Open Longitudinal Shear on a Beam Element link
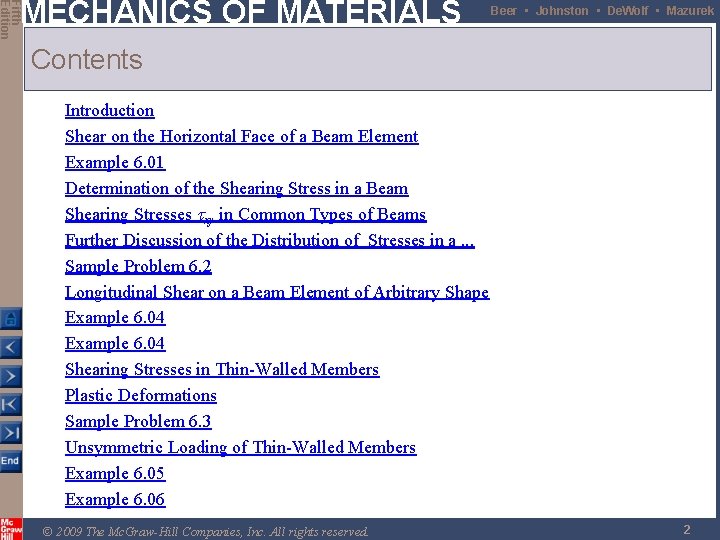The width and height of the screenshot is (720, 540). pyautogui.click(x=277, y=292)
